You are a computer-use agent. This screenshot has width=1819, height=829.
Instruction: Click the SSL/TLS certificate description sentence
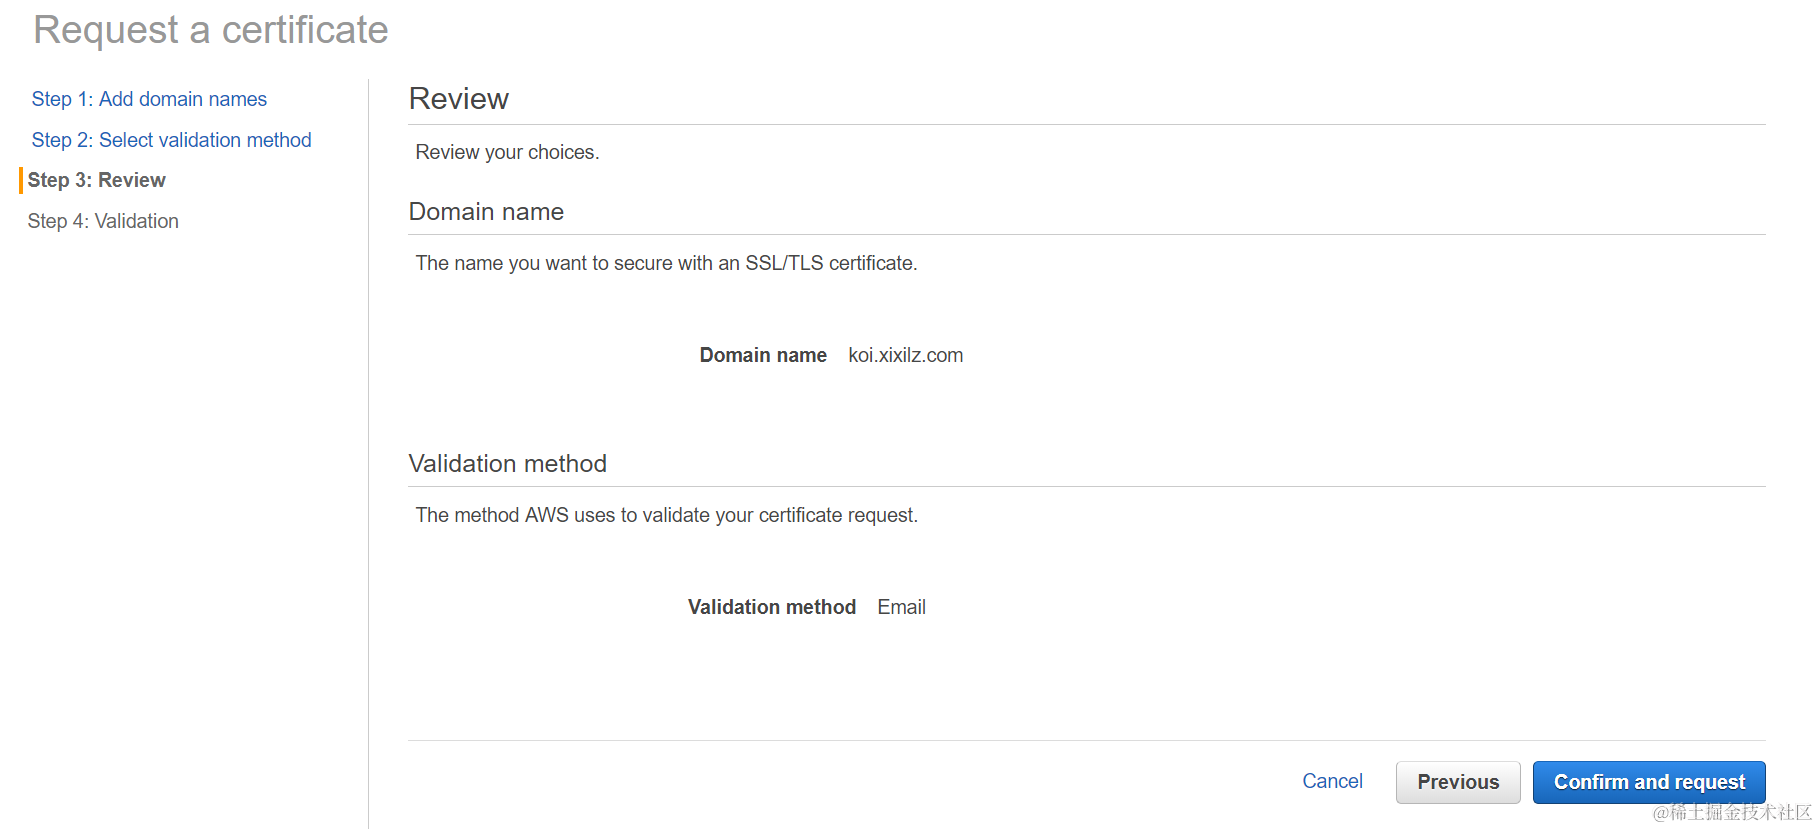pos(666,263)
